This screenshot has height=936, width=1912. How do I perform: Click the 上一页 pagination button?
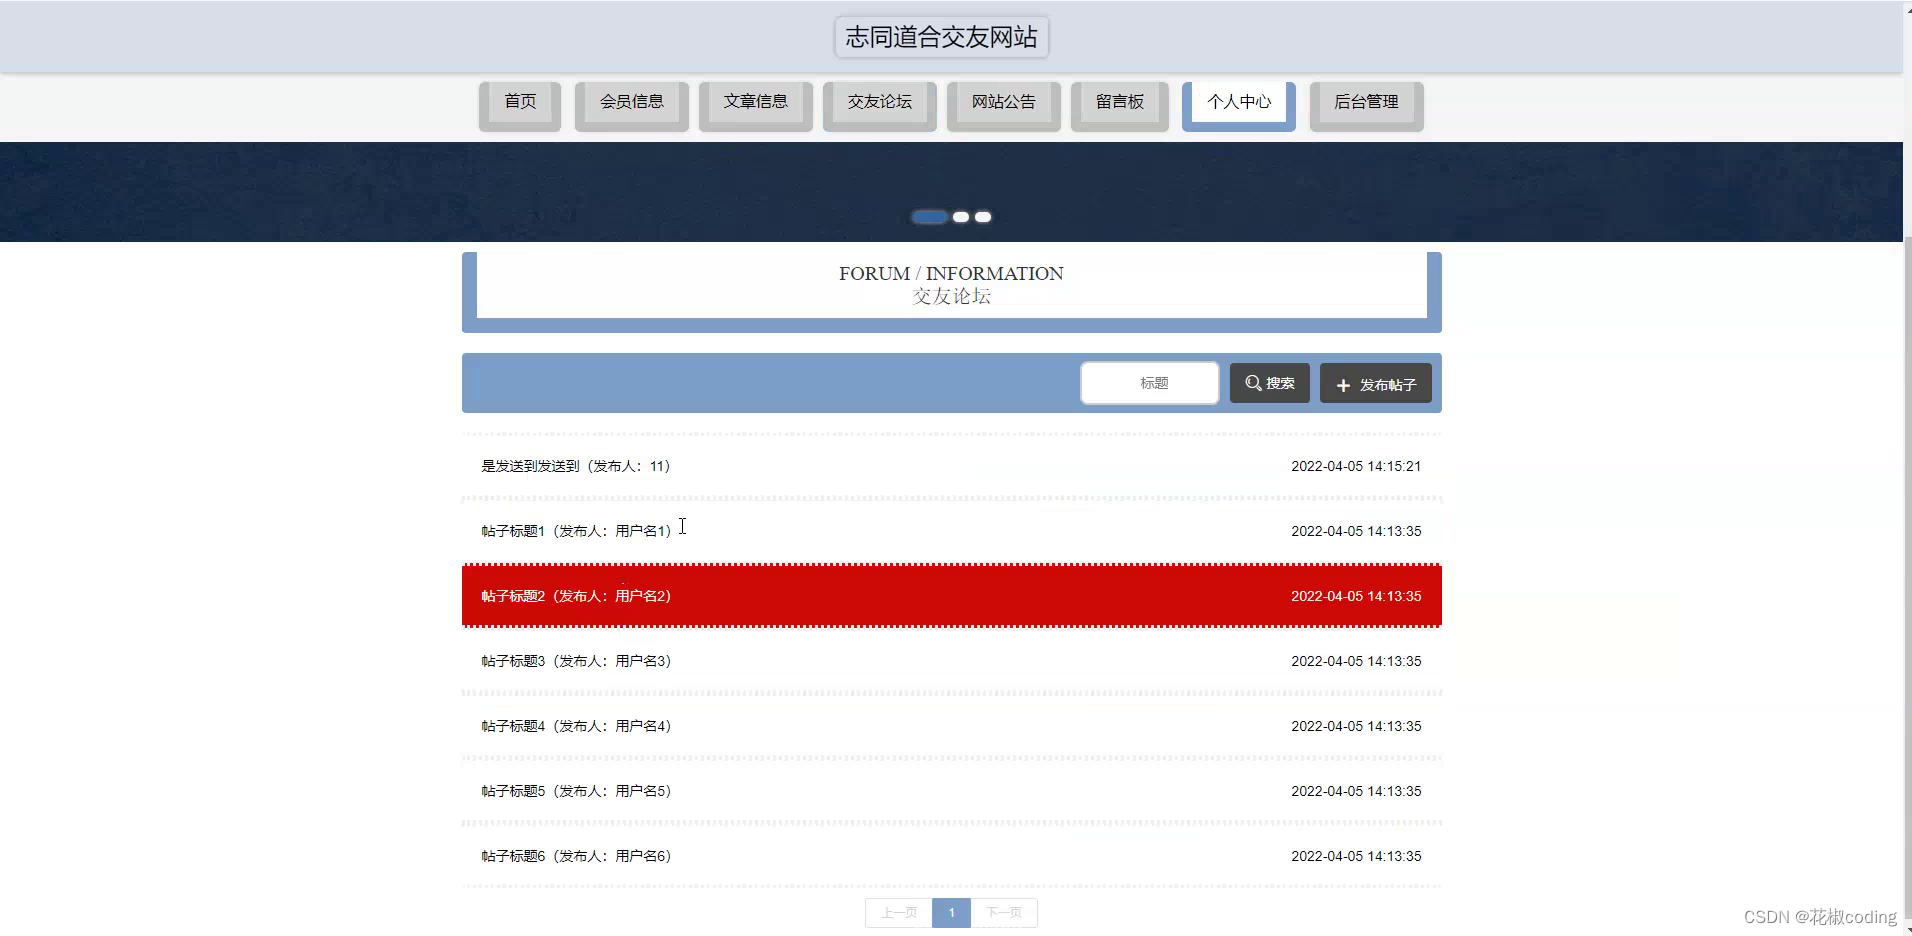[899, 912]
